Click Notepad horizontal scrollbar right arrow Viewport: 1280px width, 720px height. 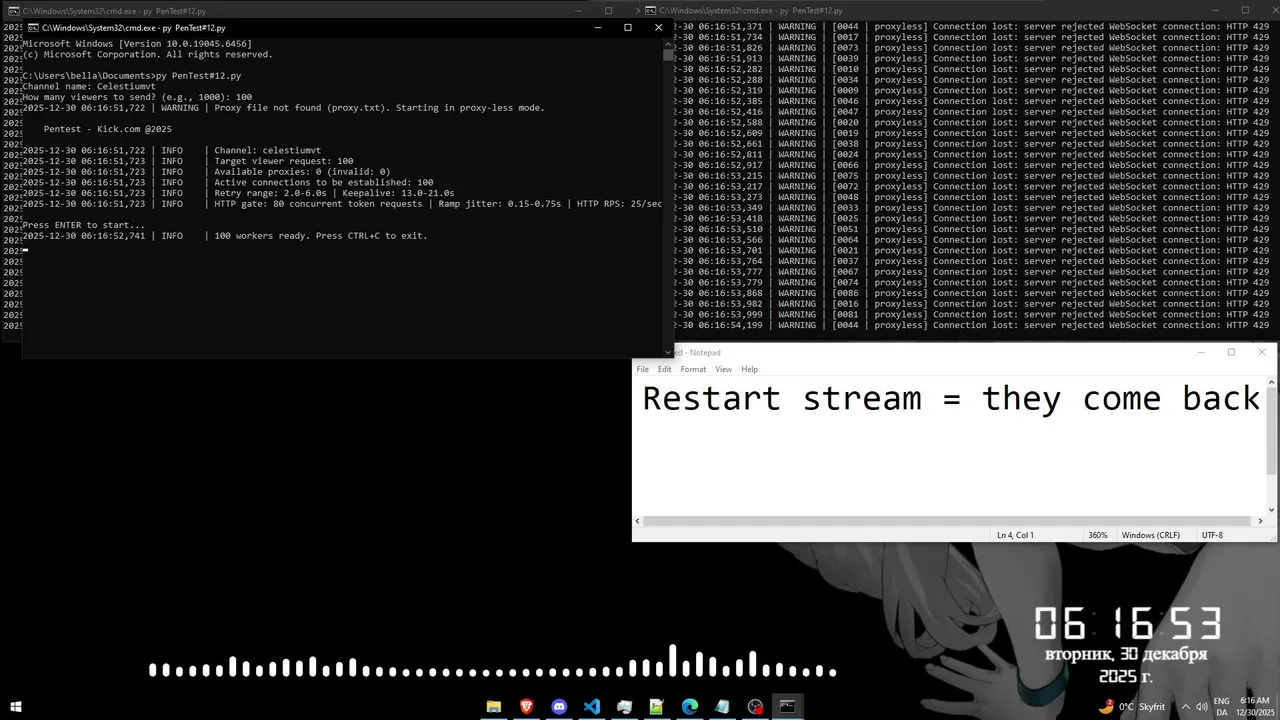pos(1260,521)
